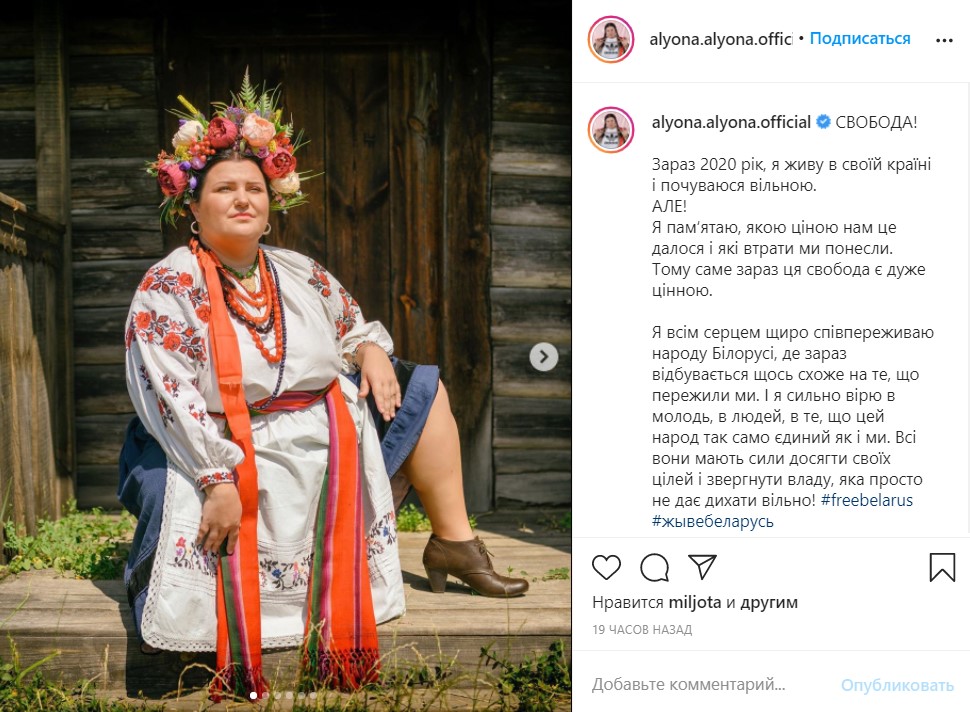Select the second carousel dot indicator
The image size is (970, 712).
pos(265,696)
